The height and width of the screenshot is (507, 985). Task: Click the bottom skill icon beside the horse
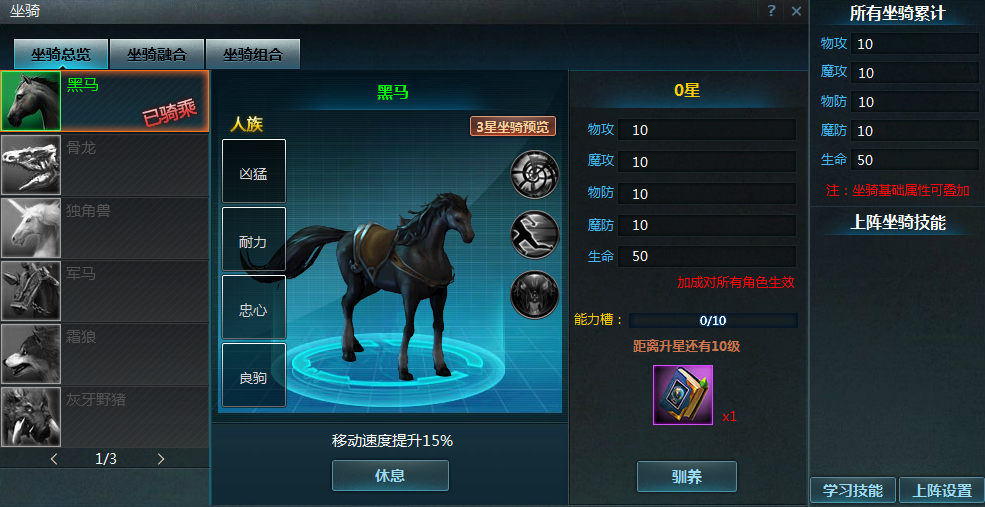[535, 294]
